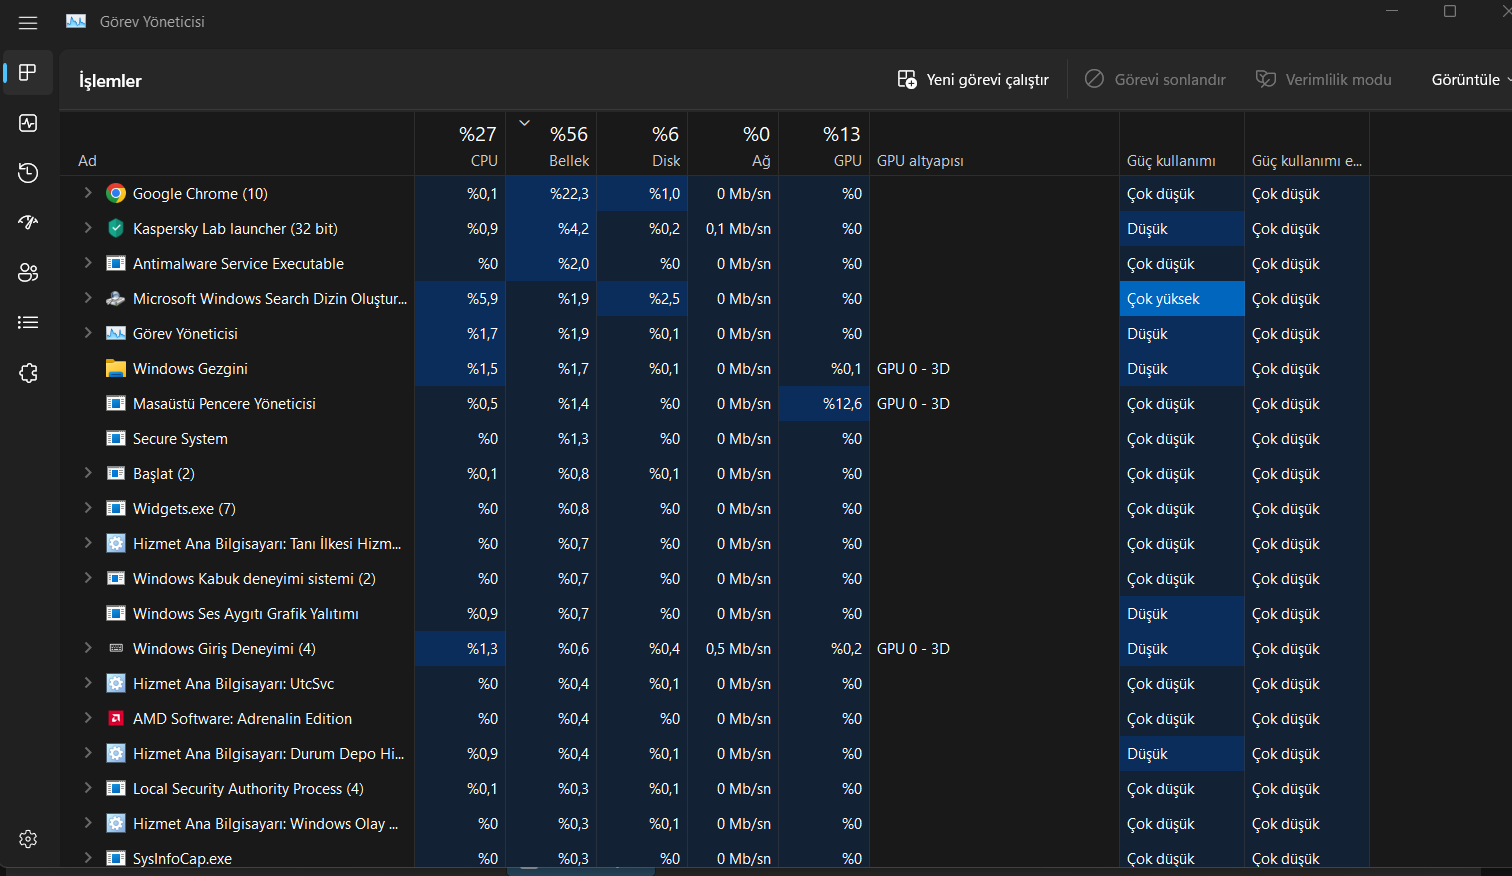Open the Performance page in sidebar
1512x876 pixels.
point(28,123)
